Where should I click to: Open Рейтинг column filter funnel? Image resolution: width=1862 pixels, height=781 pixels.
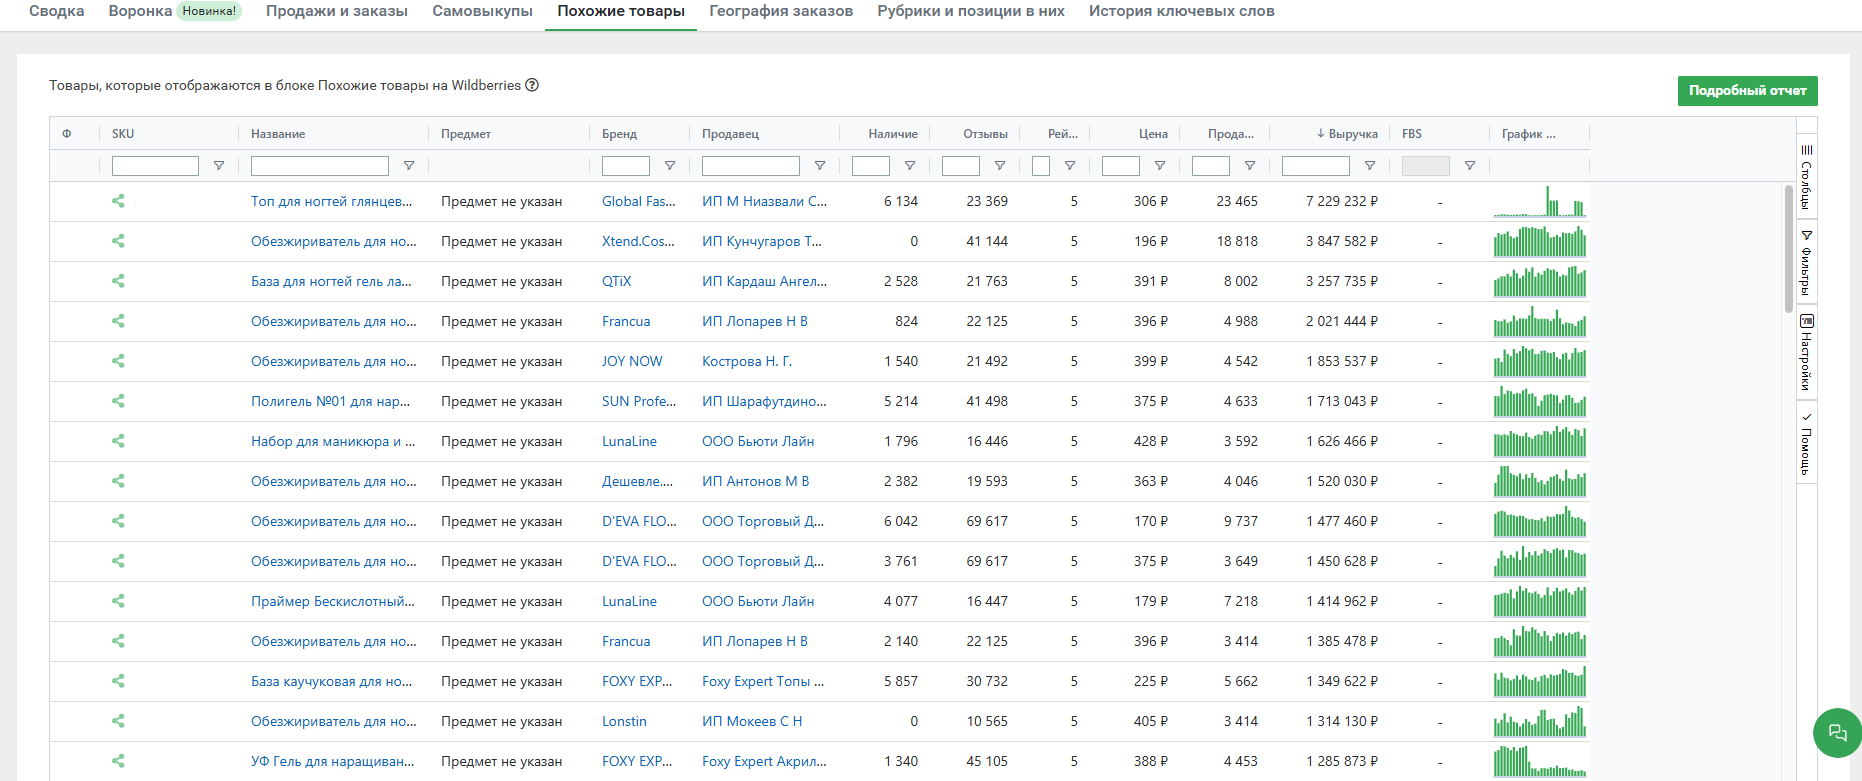pyautogui.click(x=1070, y=166)
